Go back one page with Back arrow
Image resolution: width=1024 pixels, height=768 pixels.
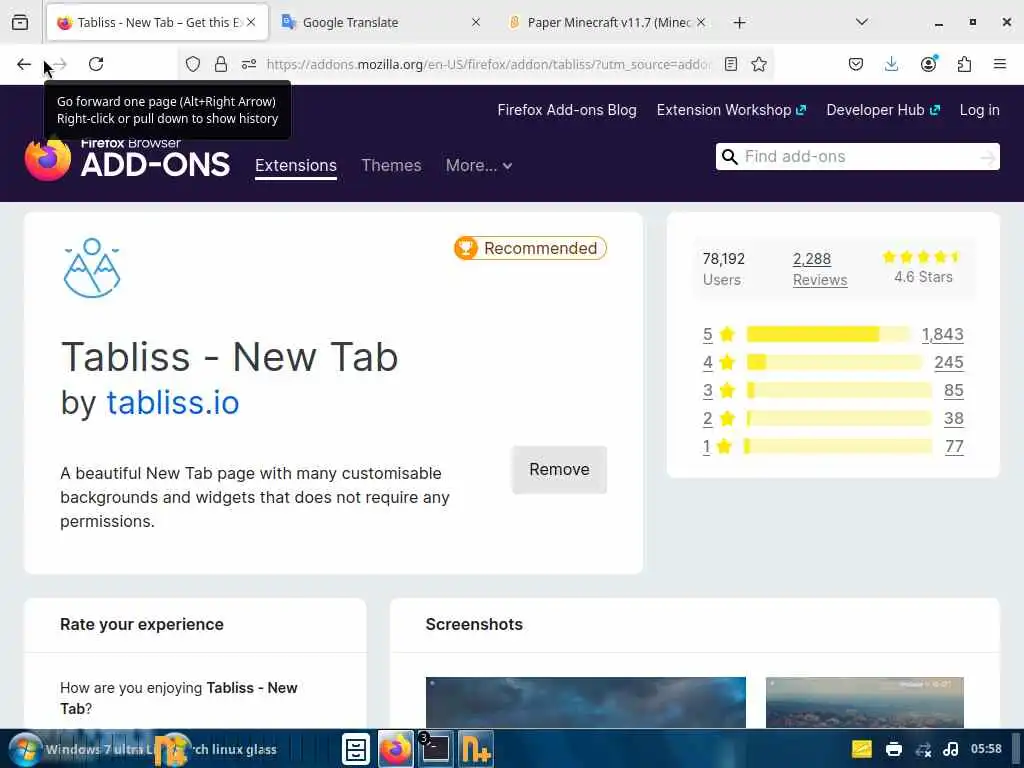pos(24,64)
